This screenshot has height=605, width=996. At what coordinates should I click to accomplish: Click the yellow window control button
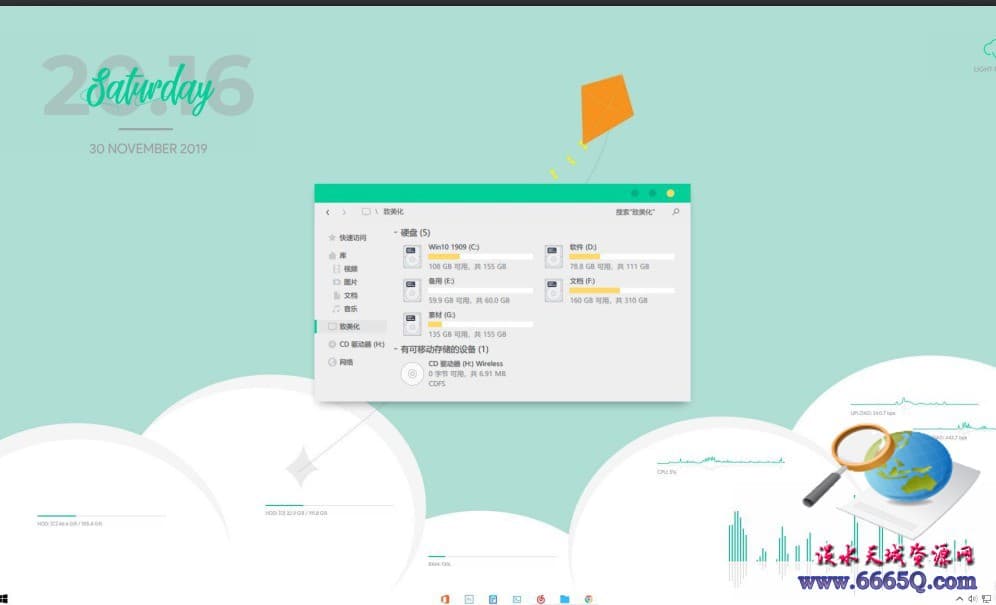coord(670,193)
